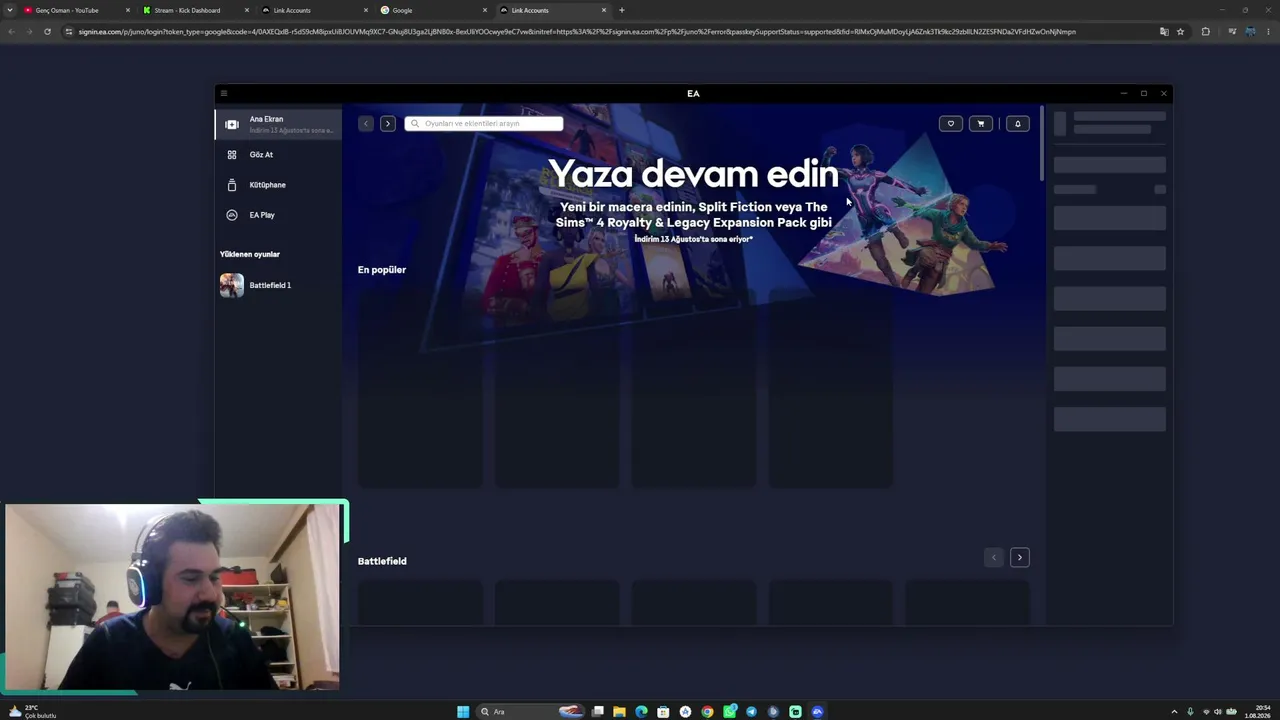Open the wishlist heart icon
Screen dimensions: 1280x720
(951, 124)
